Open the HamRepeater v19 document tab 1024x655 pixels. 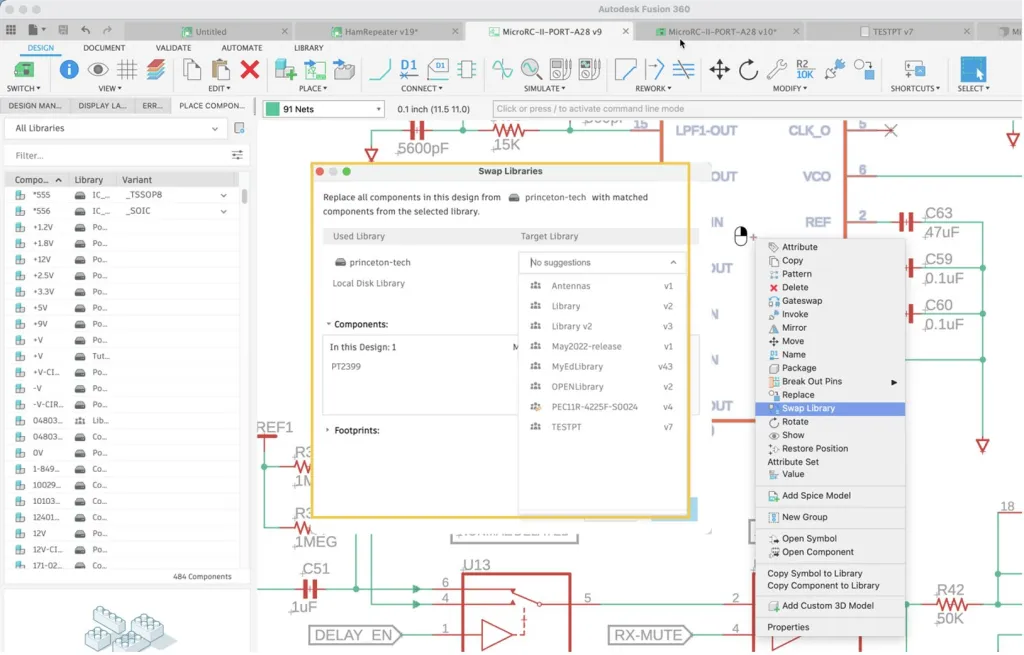click(380, 31)
